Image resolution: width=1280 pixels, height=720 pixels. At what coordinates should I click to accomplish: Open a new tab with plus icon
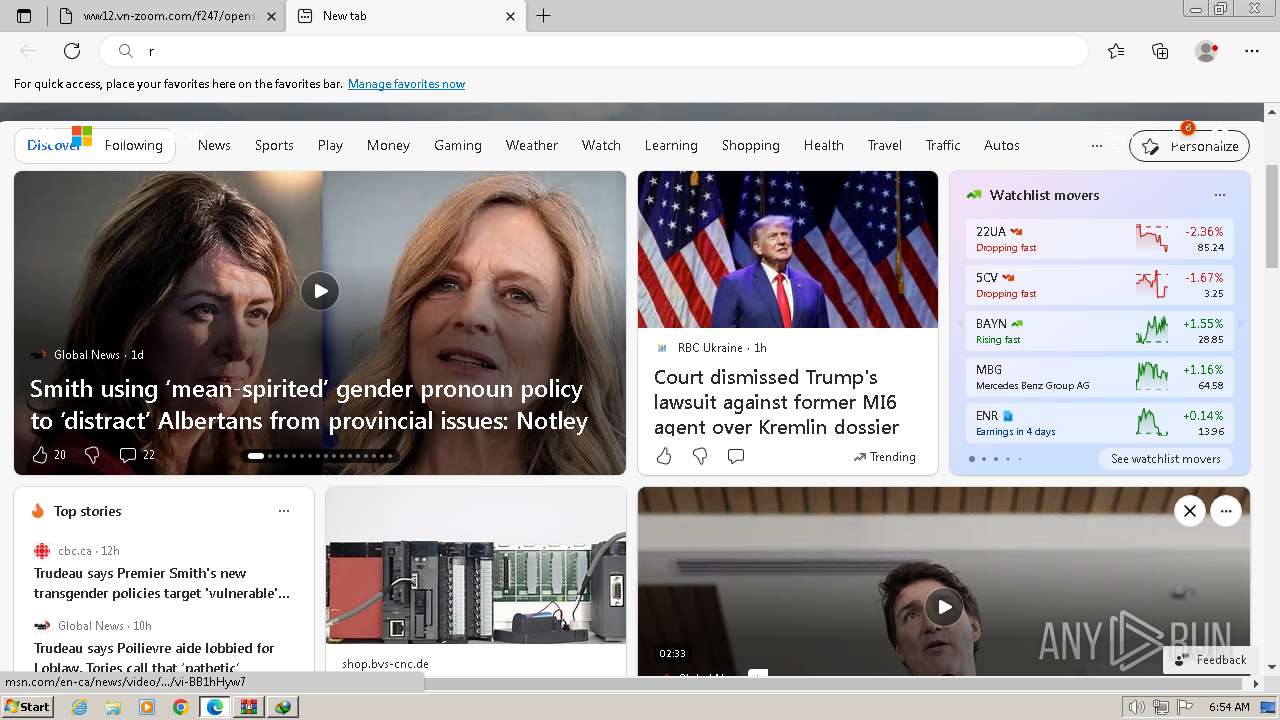tap(543, 16)
